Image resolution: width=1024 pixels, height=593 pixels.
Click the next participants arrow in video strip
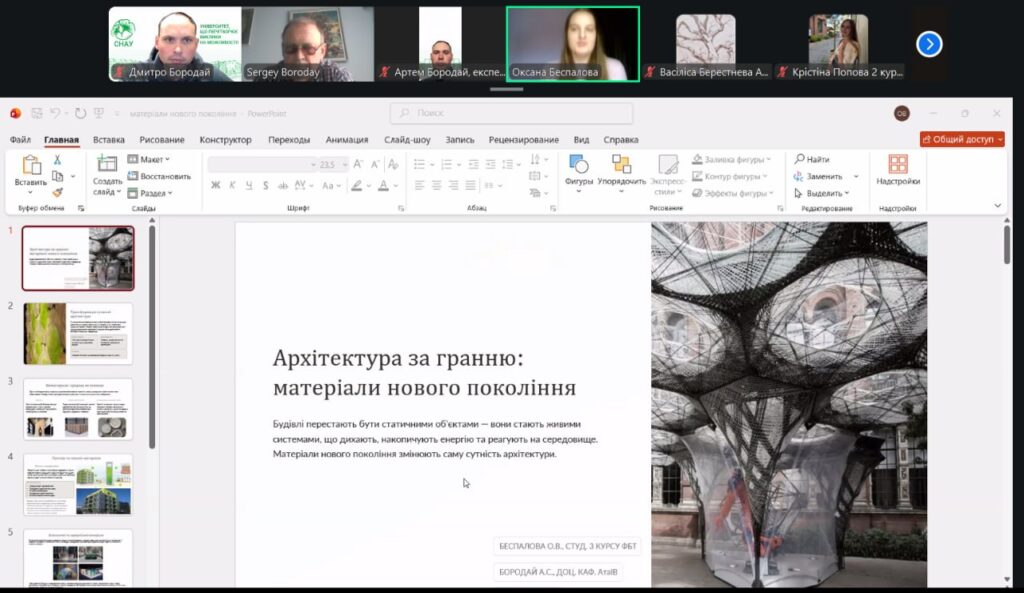(x=929, y=44)
